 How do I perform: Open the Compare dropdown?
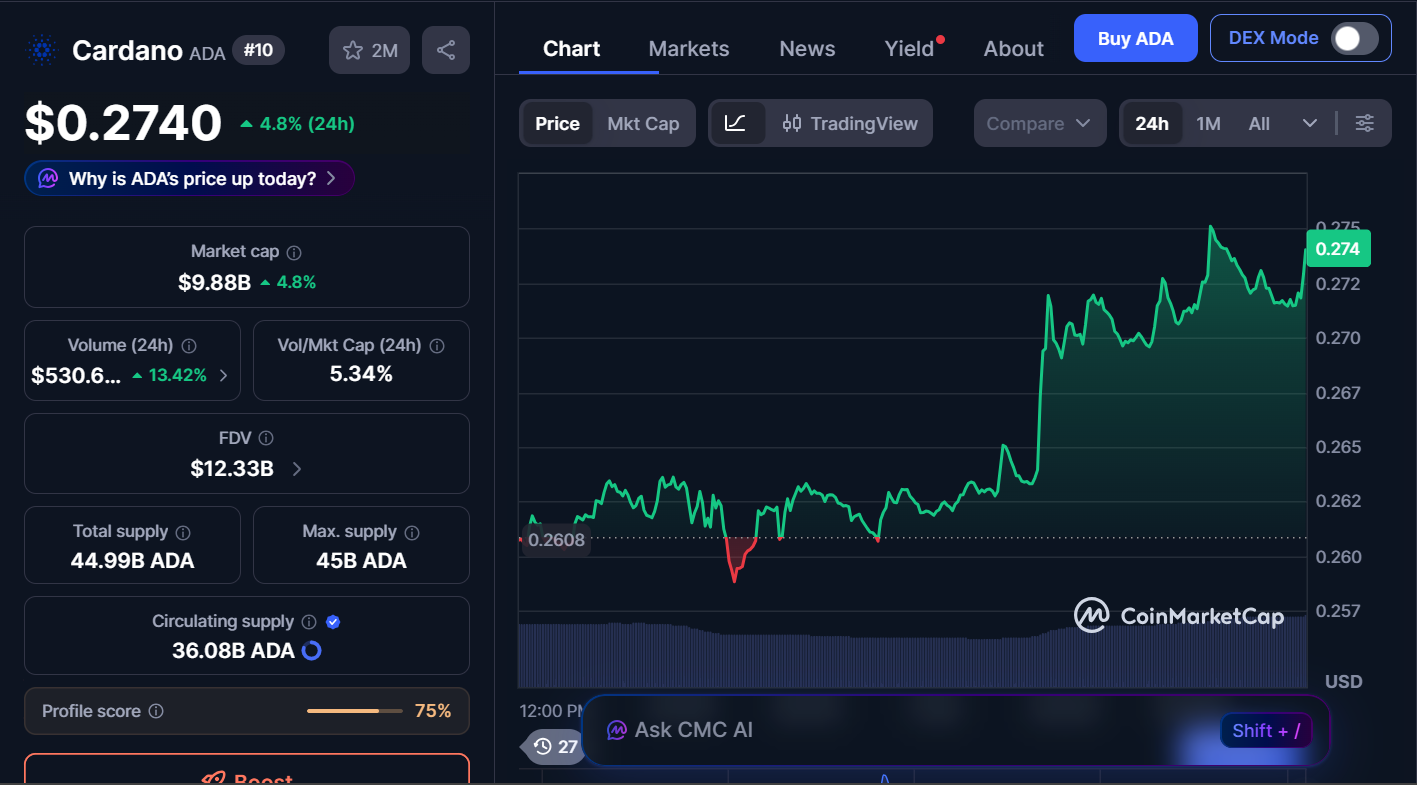[x=1039, y=122]
